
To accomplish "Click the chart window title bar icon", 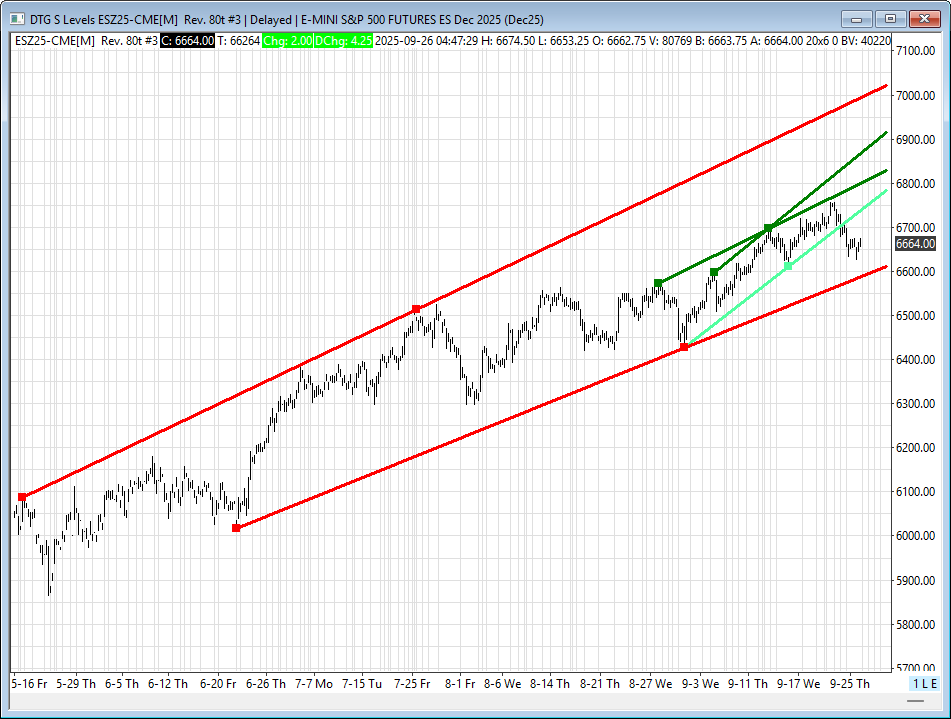I will [x=17, y=19].
